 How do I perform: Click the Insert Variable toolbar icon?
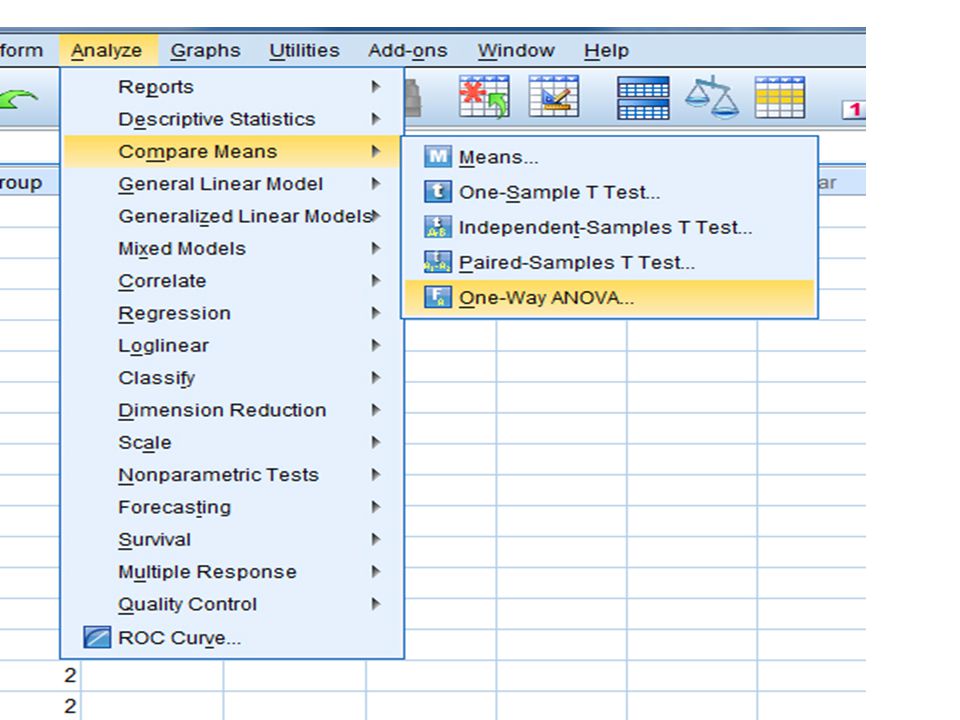(x=553, y=96)
